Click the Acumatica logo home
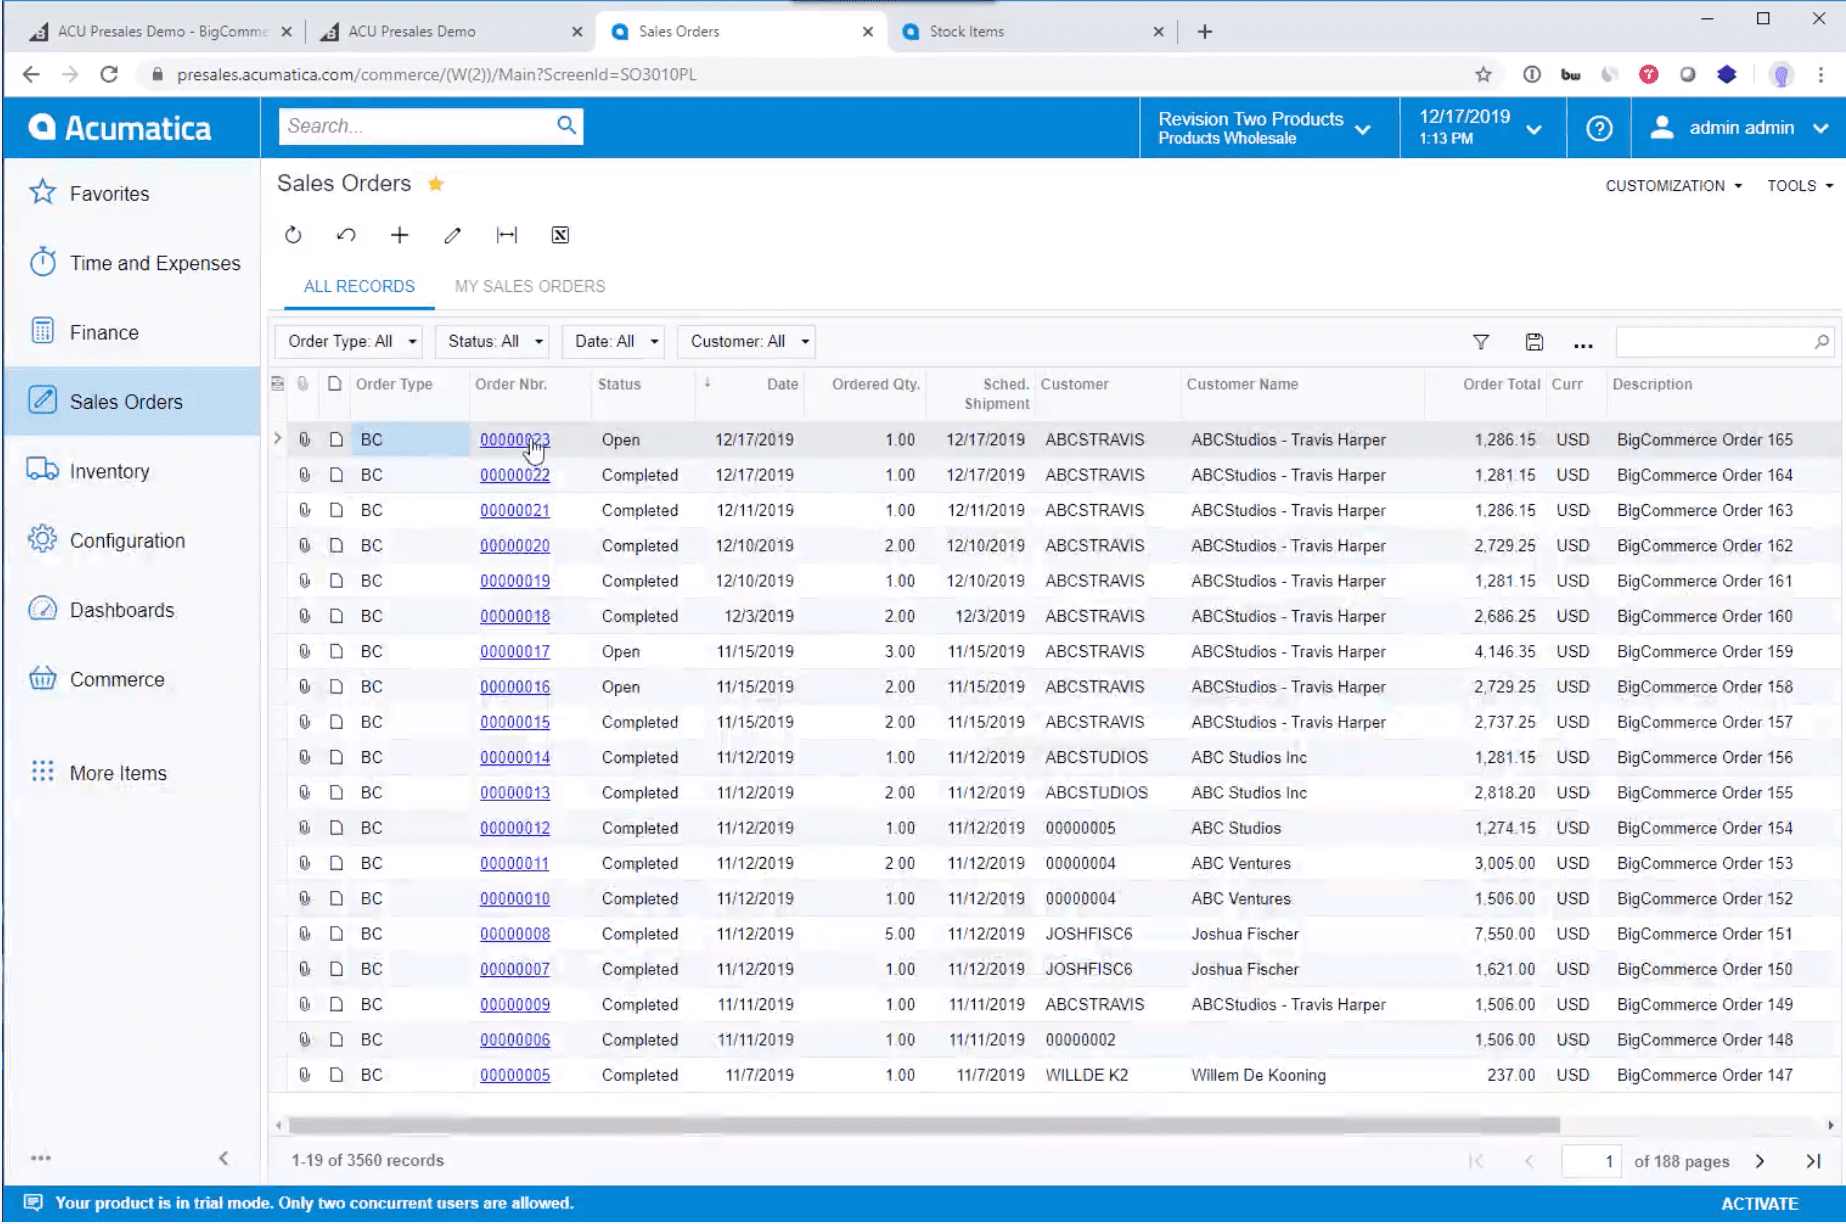 [x=120, y=128]
